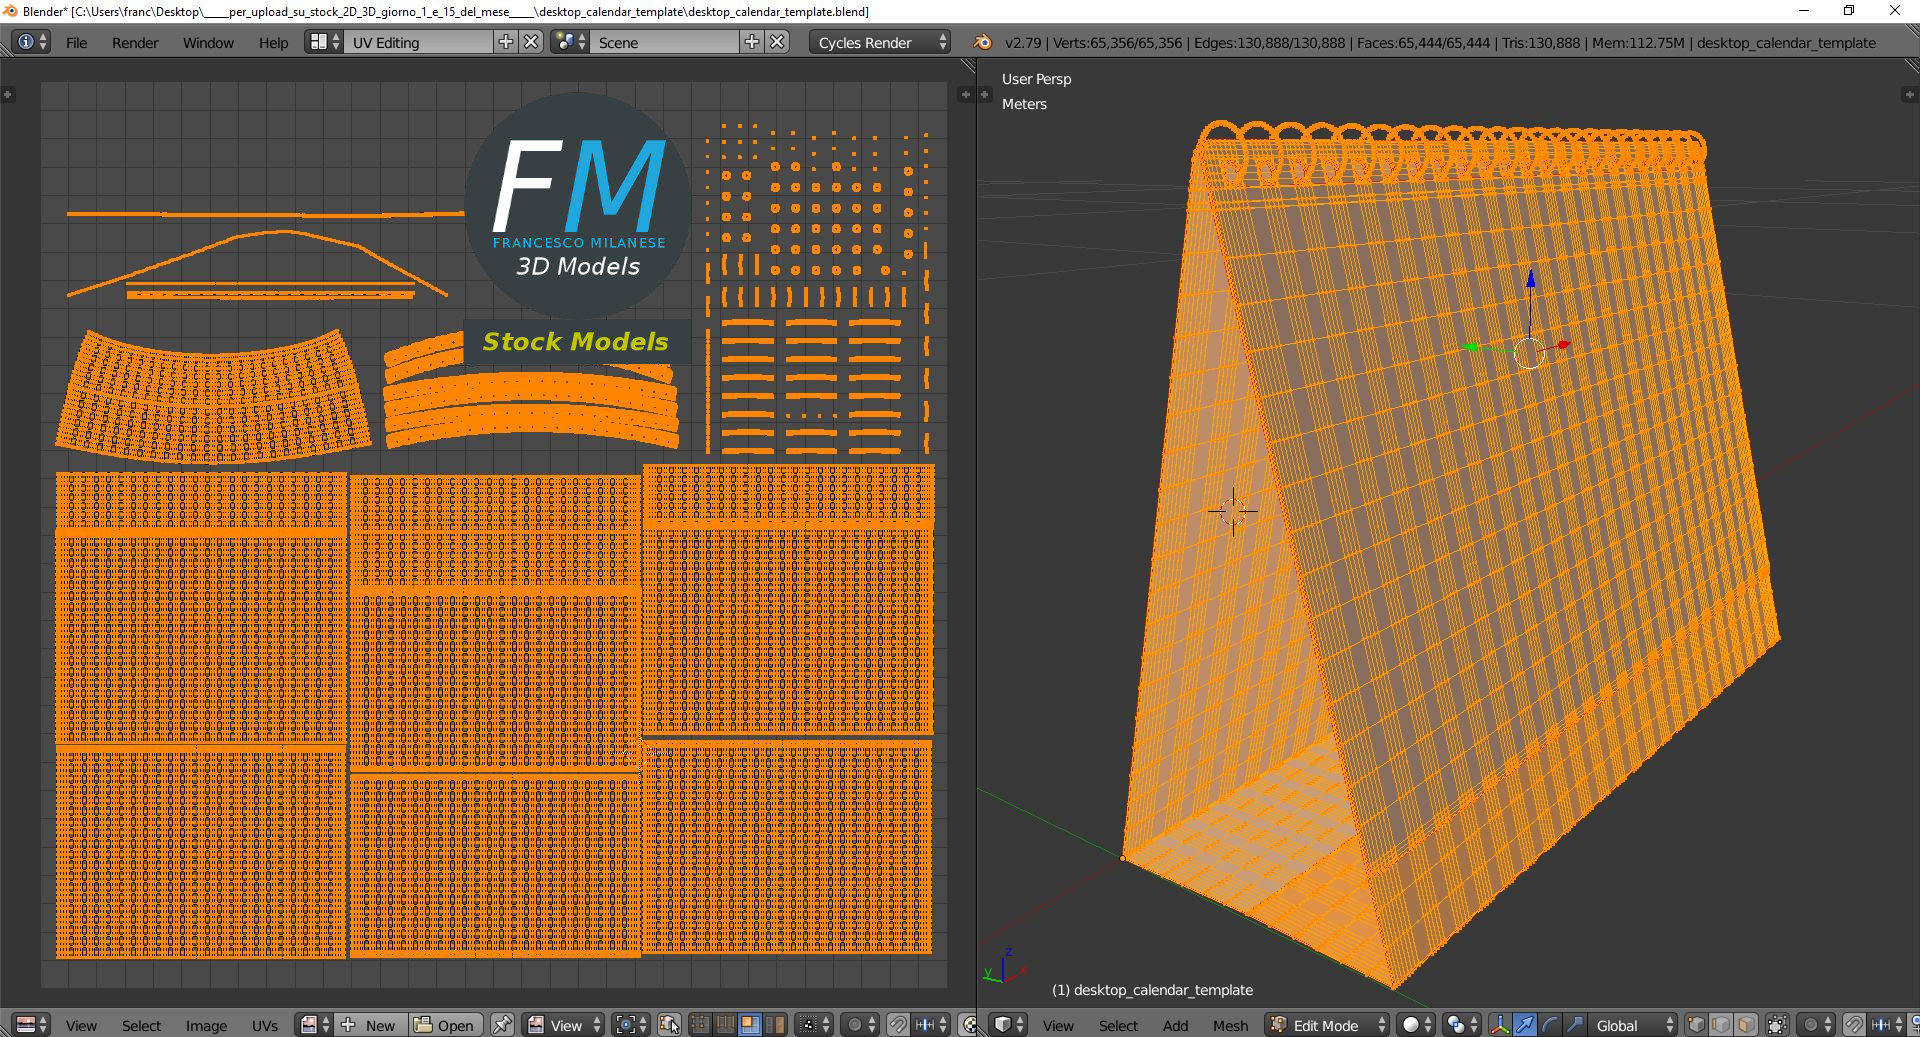Image resolution: width=1920 pixels, height=1037 pixels.
Task: Toggle the translate manipulator arrow
Action: [1524, 1025]
